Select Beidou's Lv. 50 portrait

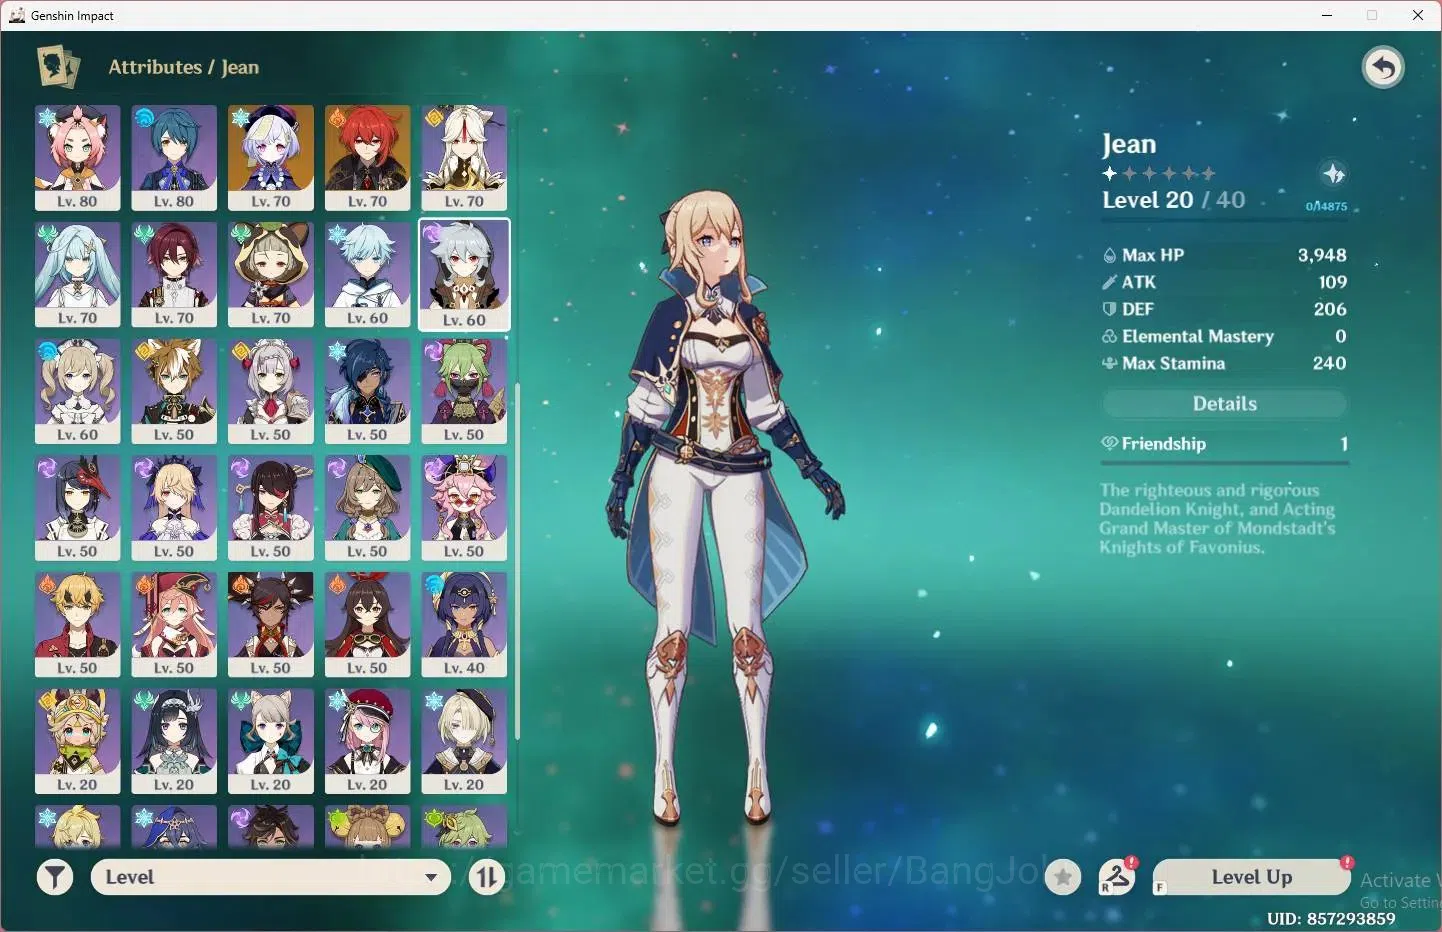271,508
